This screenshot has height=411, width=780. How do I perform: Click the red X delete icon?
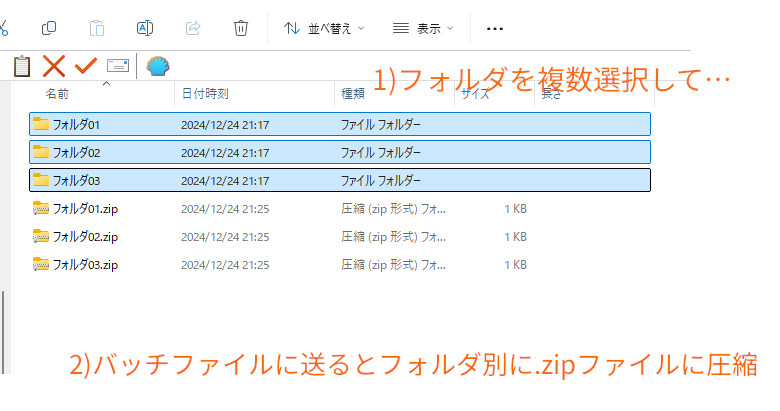[x=54, y=66]
